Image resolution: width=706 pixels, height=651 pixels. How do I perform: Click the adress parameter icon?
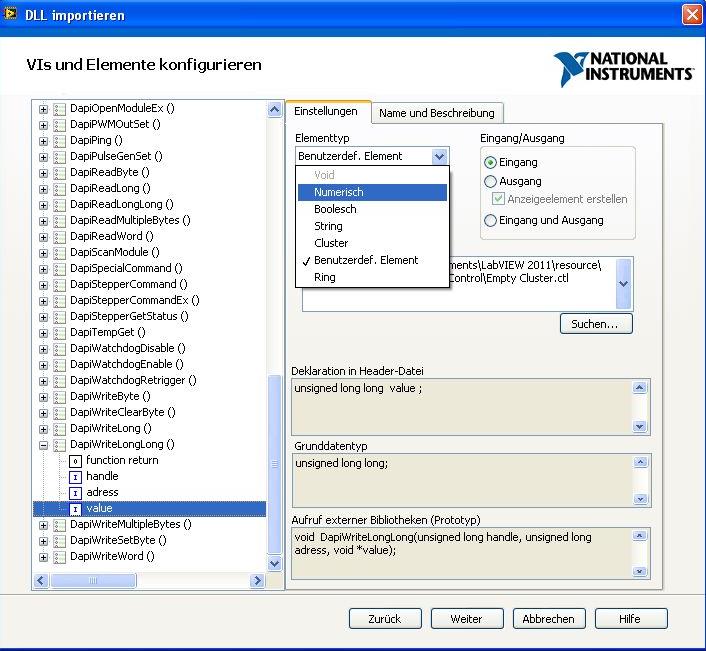(75, 492)
